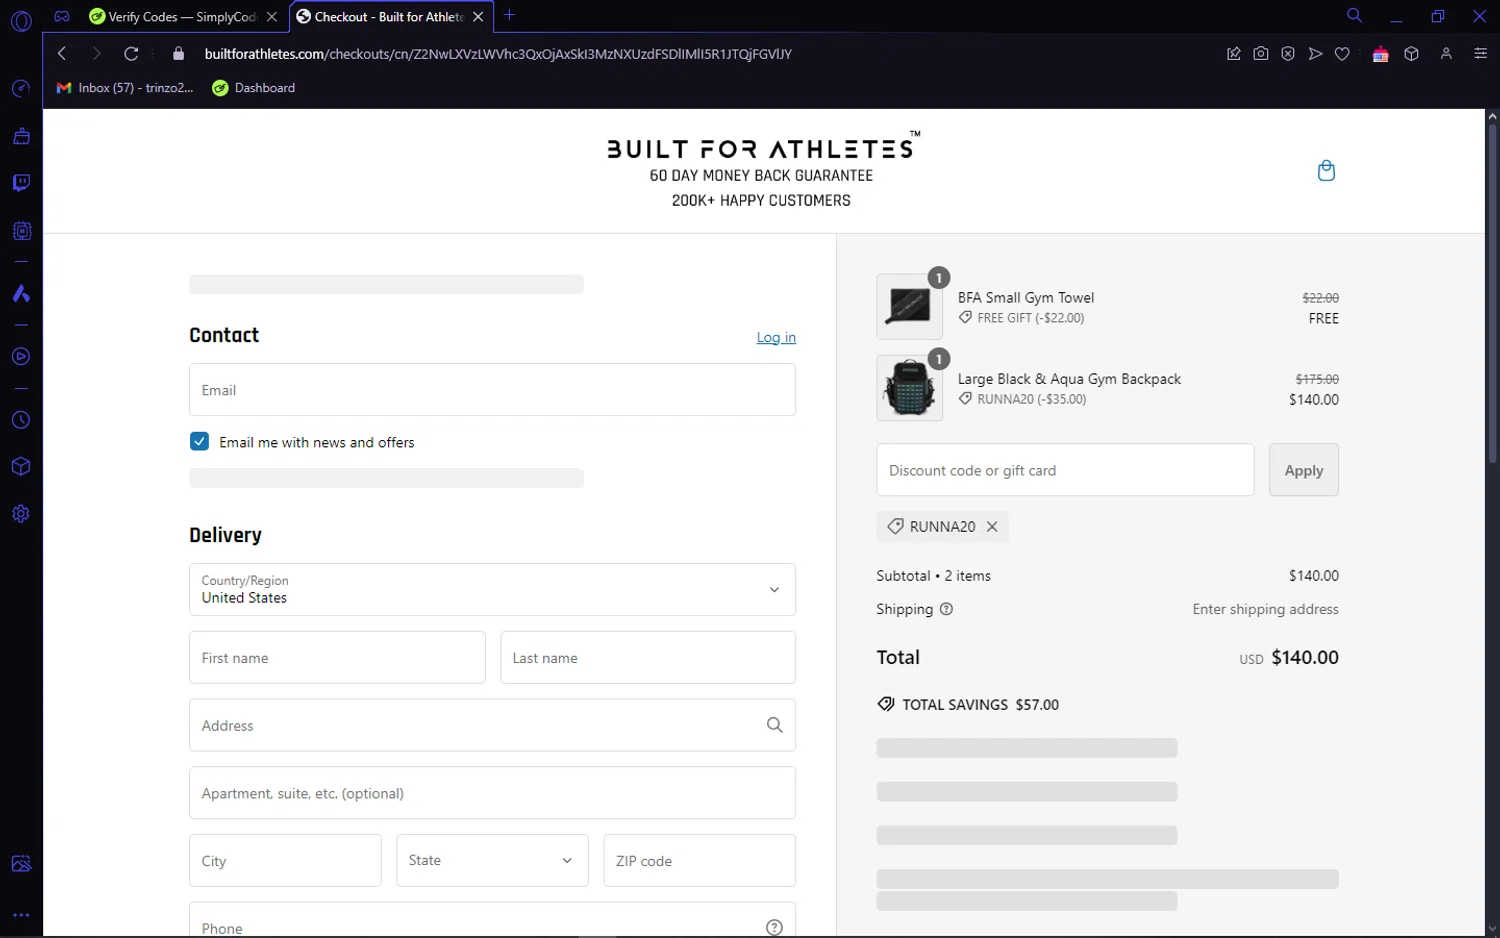Open the State dropdown
The height and width of the screenshot is (938, 1500).
(x=492, y=860)
